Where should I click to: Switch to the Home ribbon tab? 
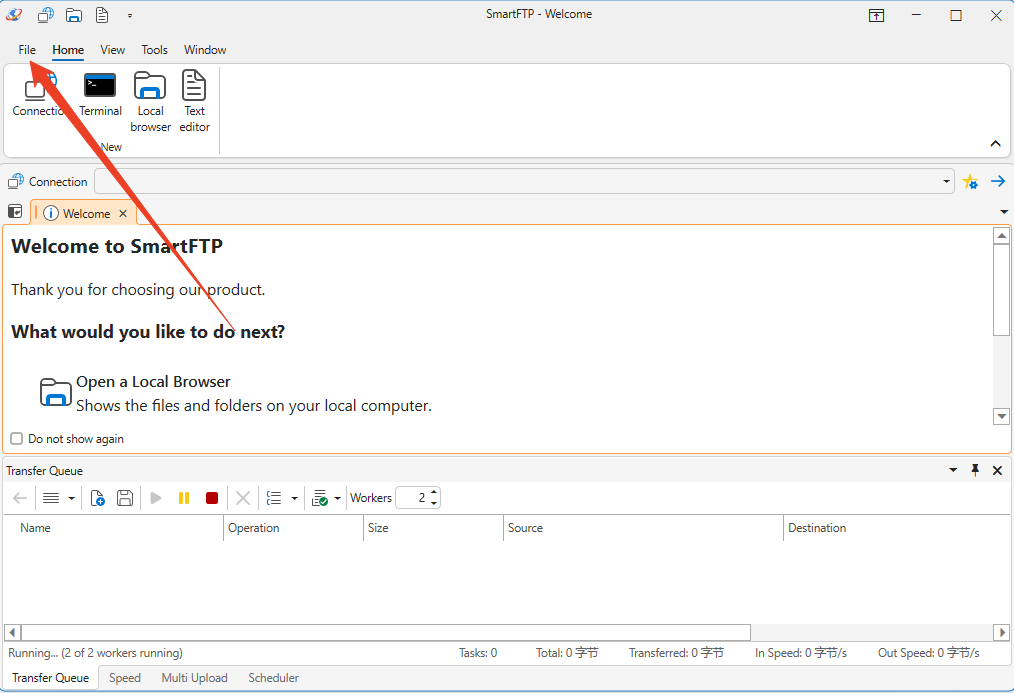(x=68, y=50)
